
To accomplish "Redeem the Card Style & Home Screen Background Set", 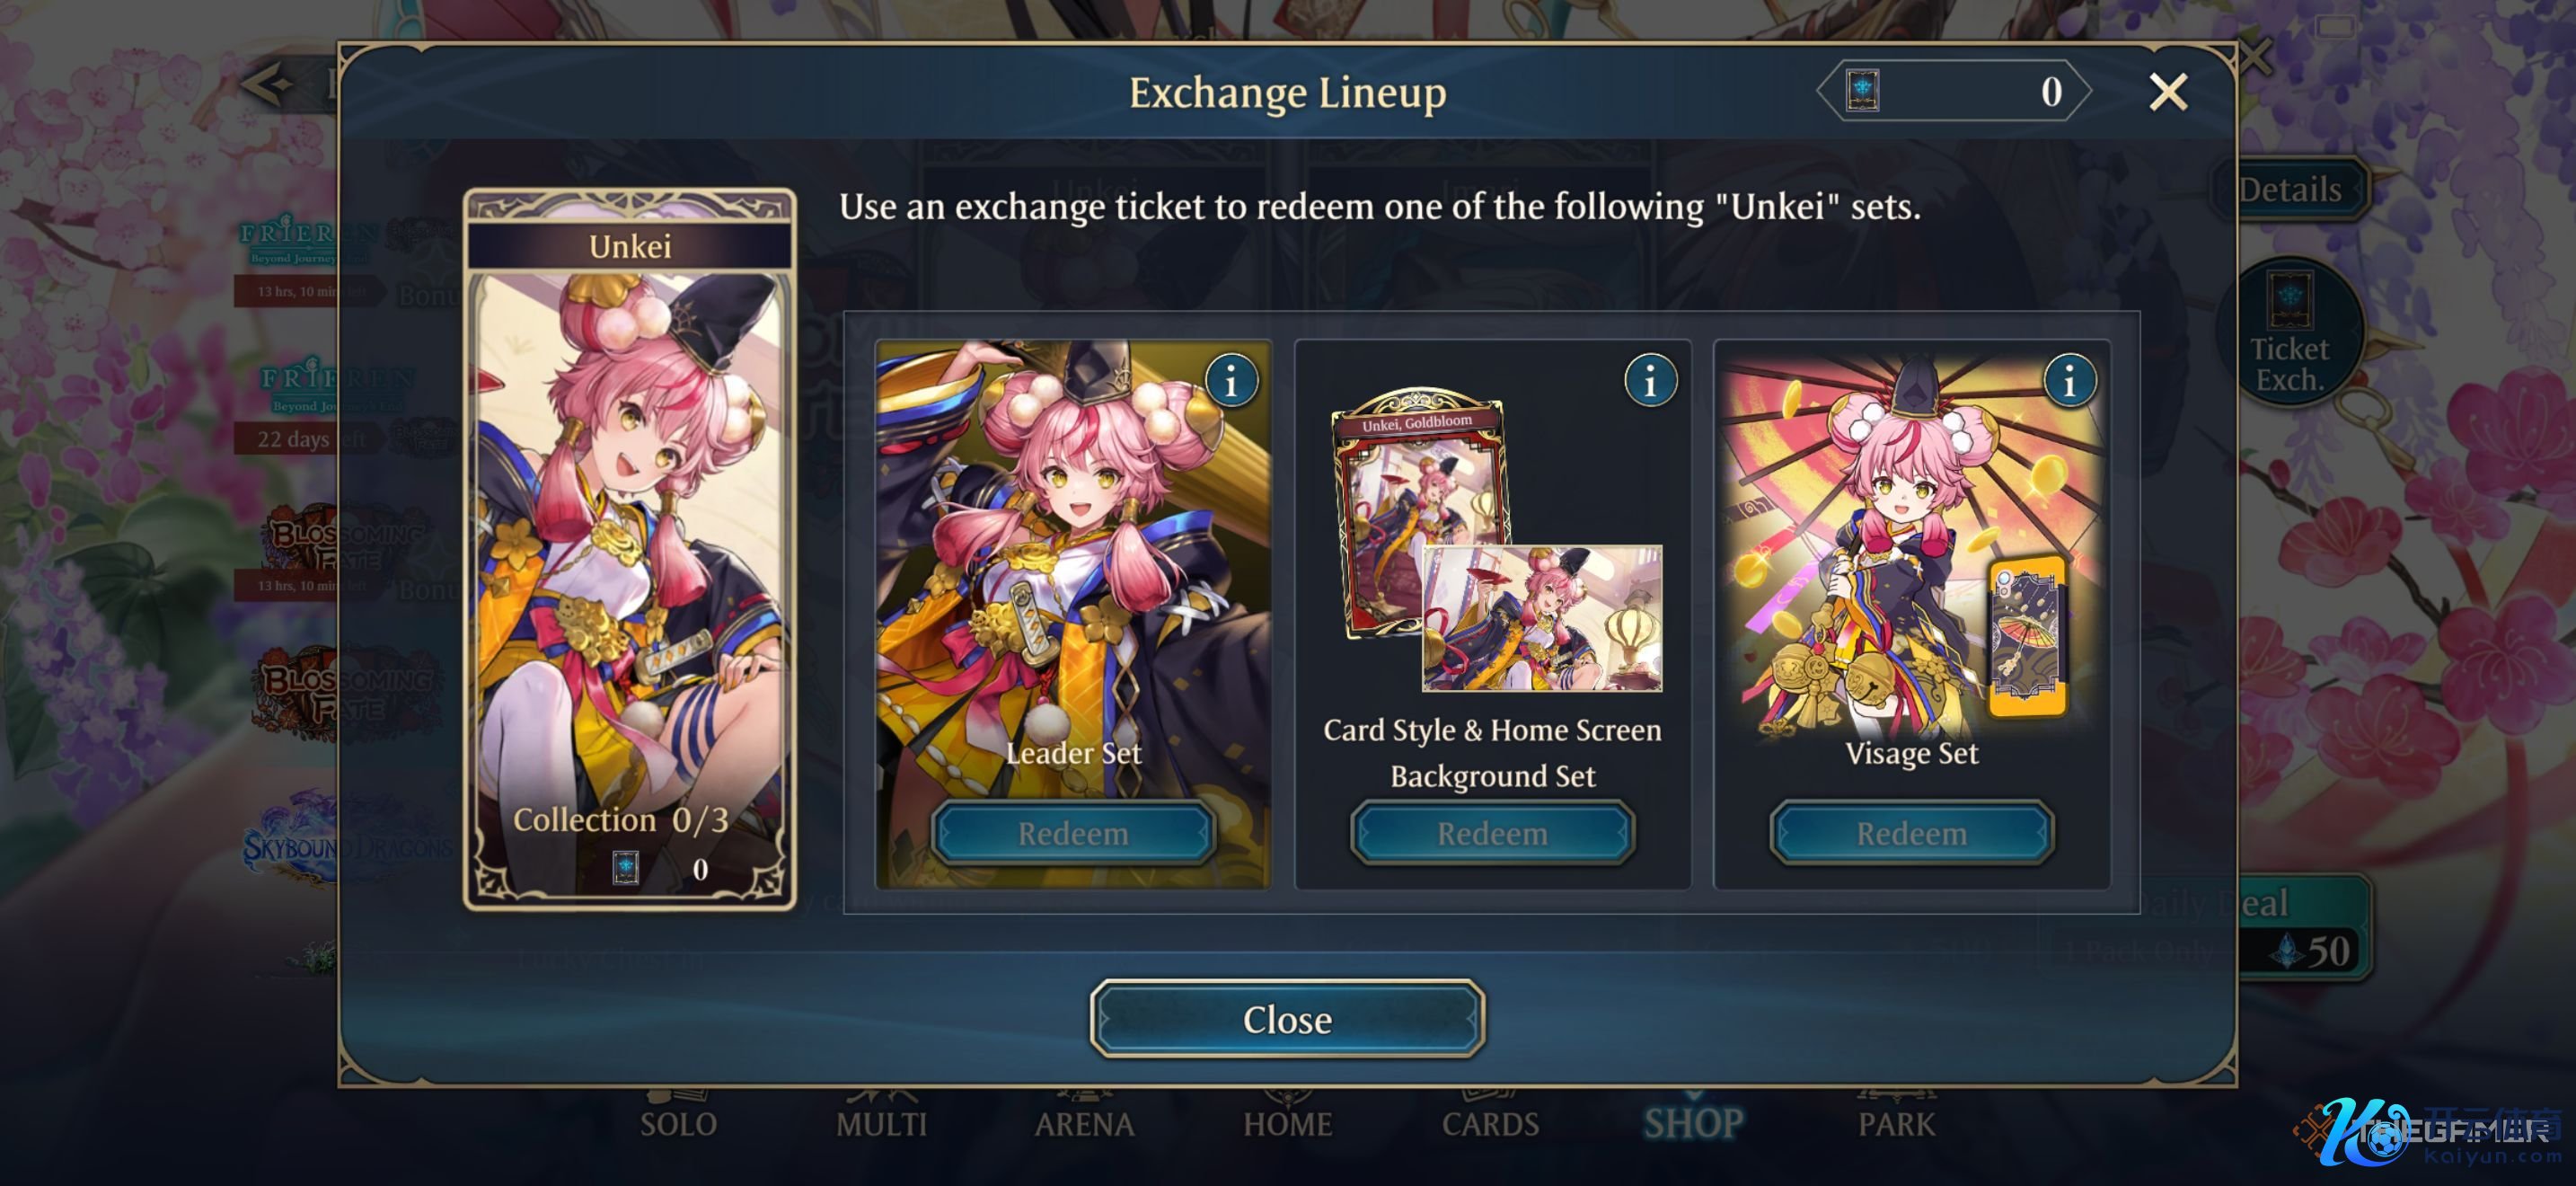I will [1492, 833].
